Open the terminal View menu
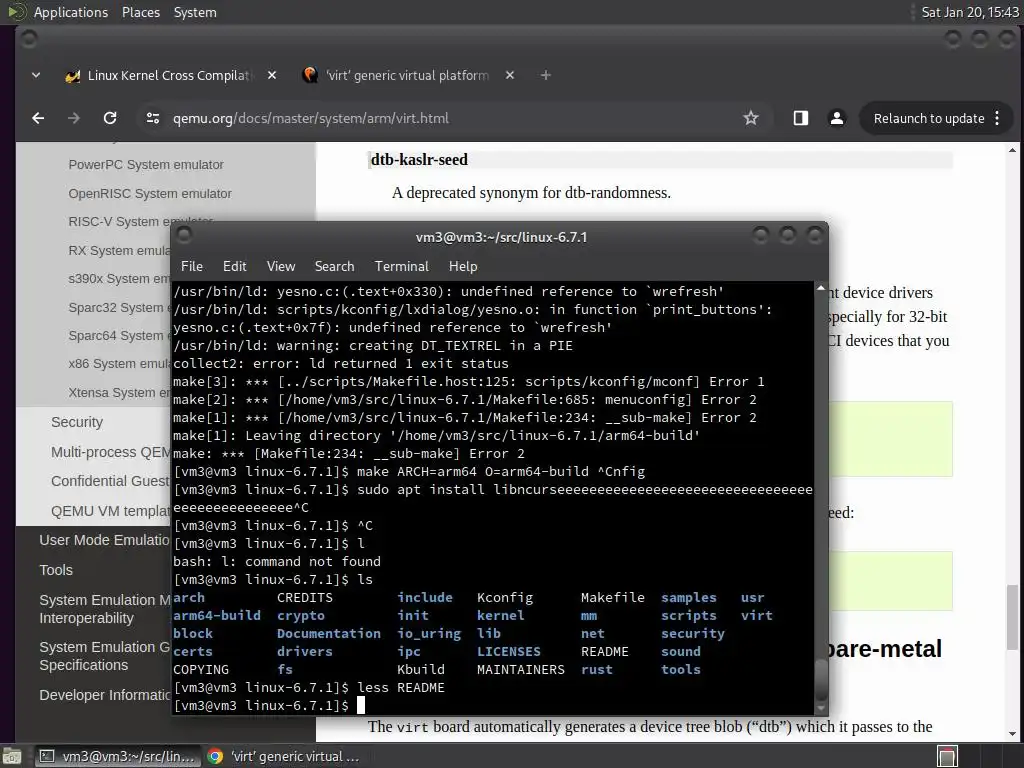 pyautogui.click(x=281, y=266)
